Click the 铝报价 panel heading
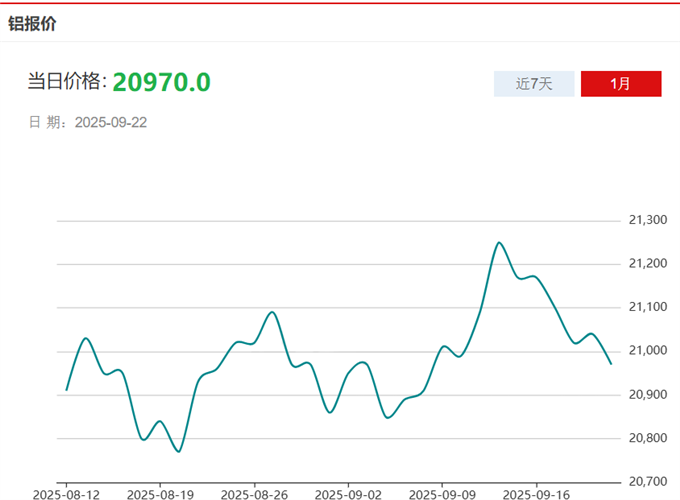The width and height of the screenshot is (680, 500). click(x=32, y=23)
